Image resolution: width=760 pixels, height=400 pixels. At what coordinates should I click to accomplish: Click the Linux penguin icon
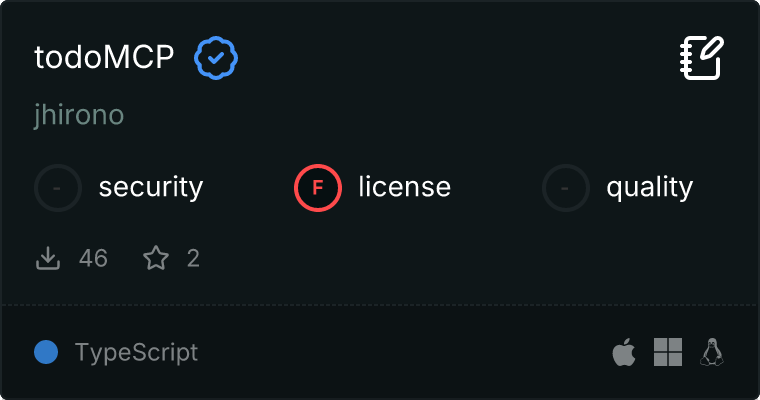tap(712, 352)
